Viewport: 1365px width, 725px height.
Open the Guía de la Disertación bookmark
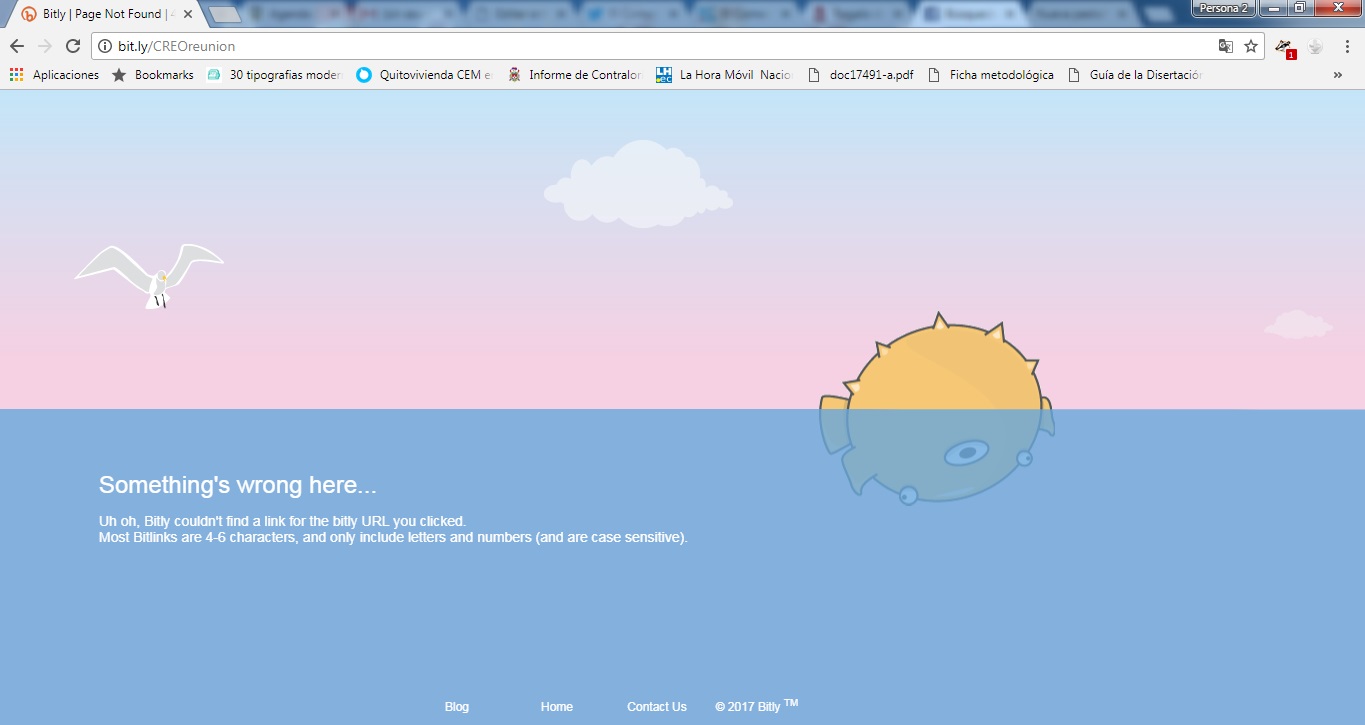tap(1135, 75)
